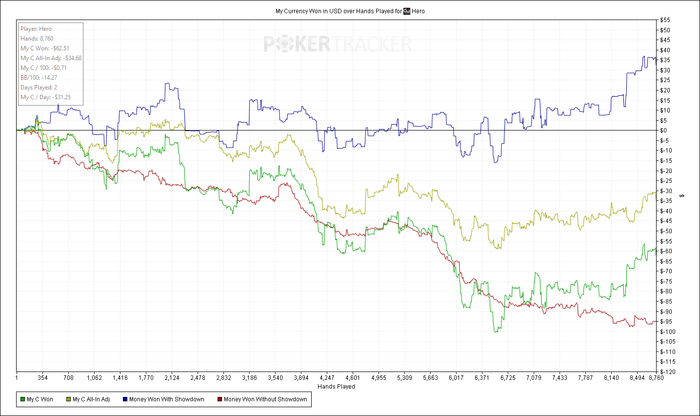The image size is (700, 416).
Task: Click the red Money Won Without Showdown swatch
Action: tap(220, 399)
